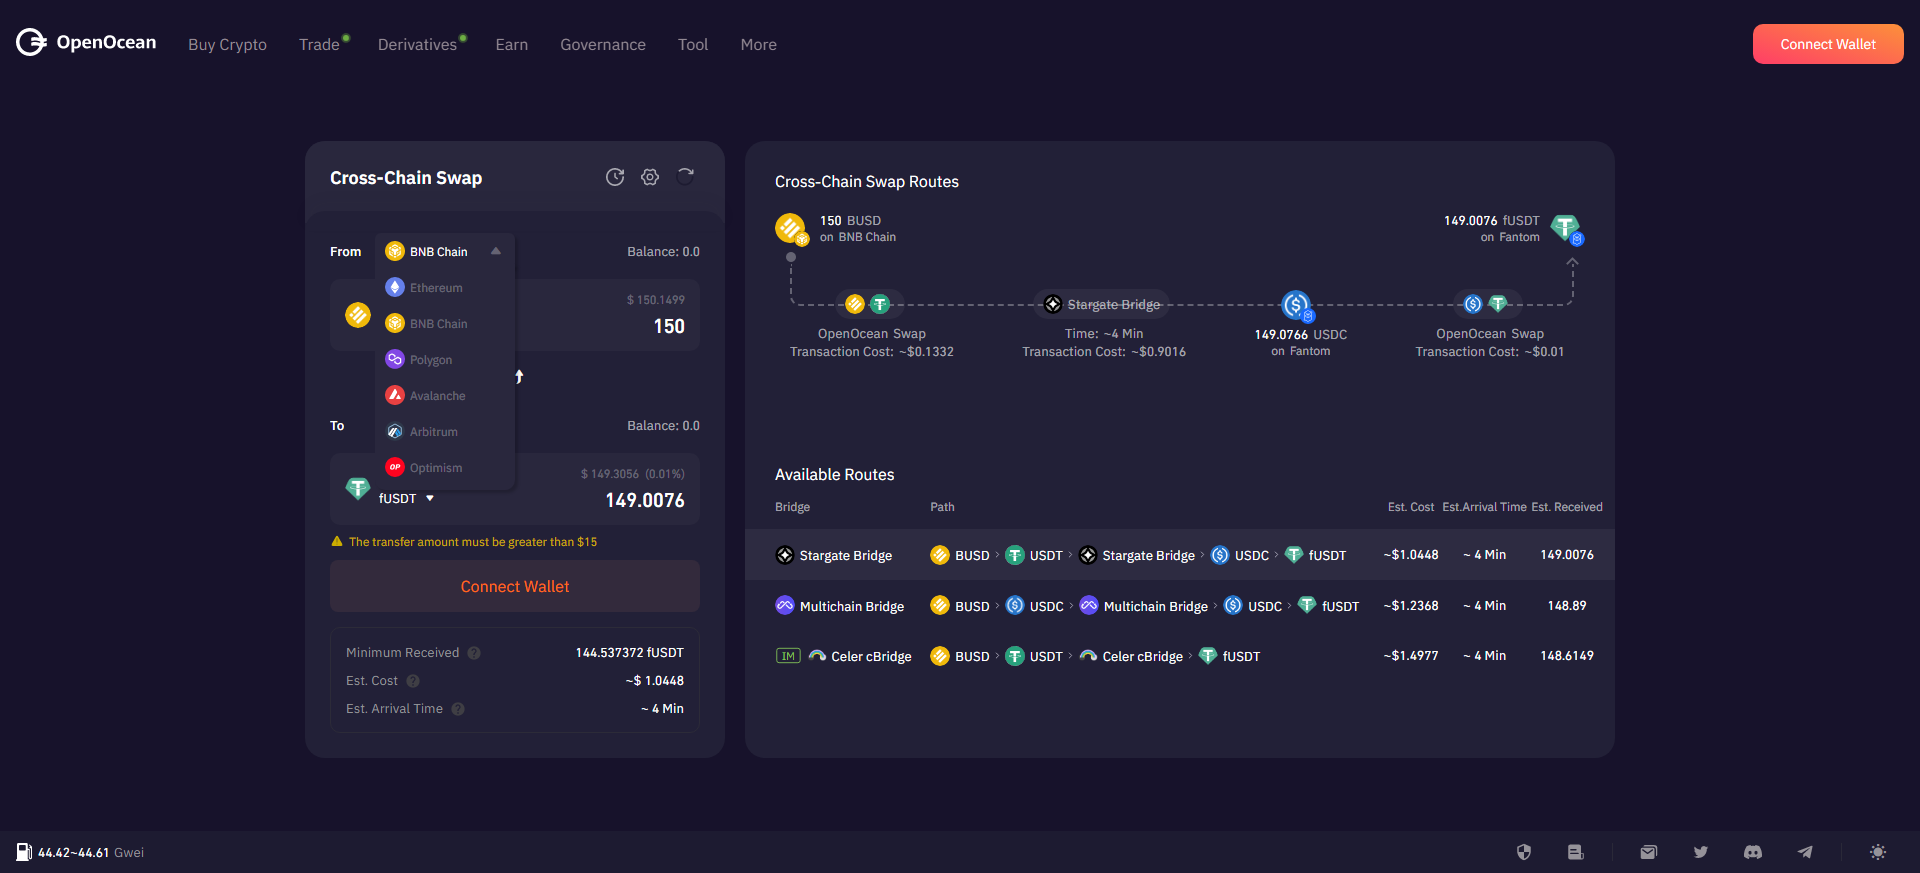Open the Twitter link icon
The width and height of the screenshot is (1920, 873).
pyautogui.click(x=1700, y=852)
